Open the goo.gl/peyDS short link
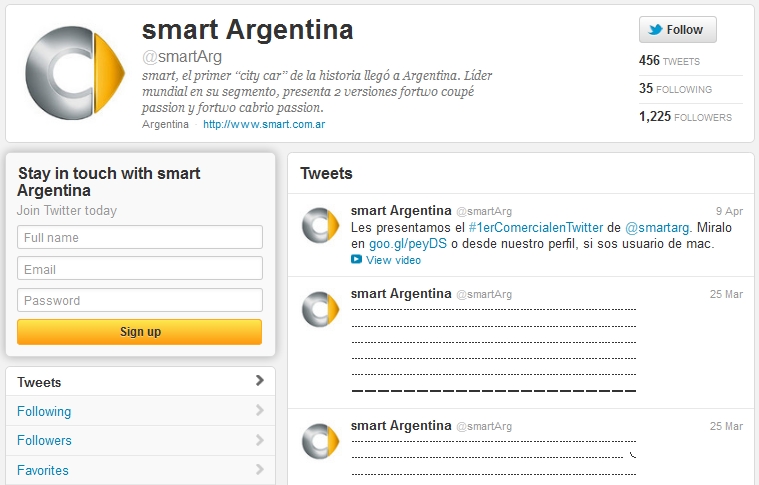 point(408,243)
